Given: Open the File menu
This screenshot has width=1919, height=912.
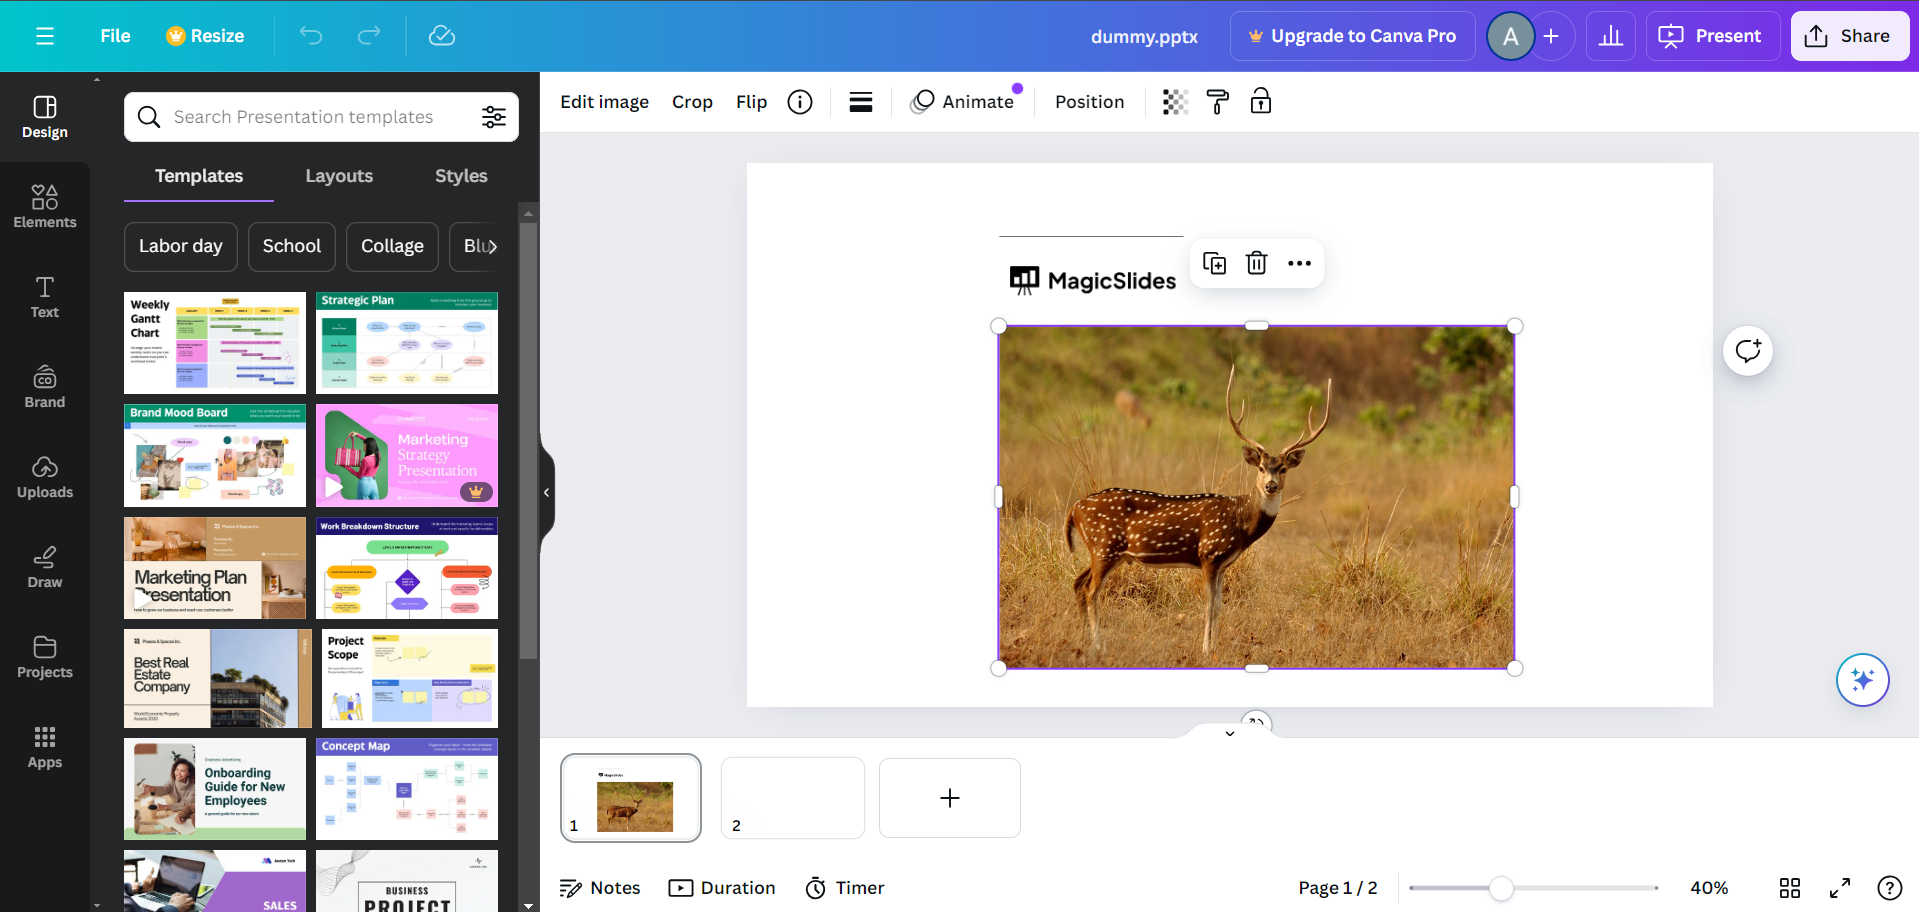Looking at the screenshot, I should coord(115,36).
